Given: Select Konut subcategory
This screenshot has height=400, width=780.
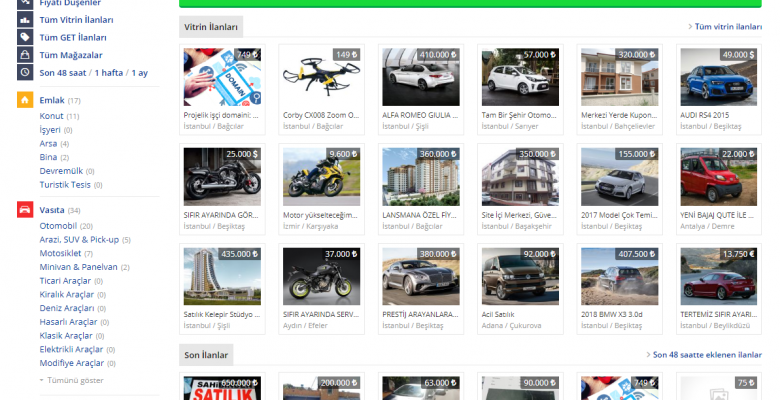Looking at the screenshot, I should coord(52,116).
